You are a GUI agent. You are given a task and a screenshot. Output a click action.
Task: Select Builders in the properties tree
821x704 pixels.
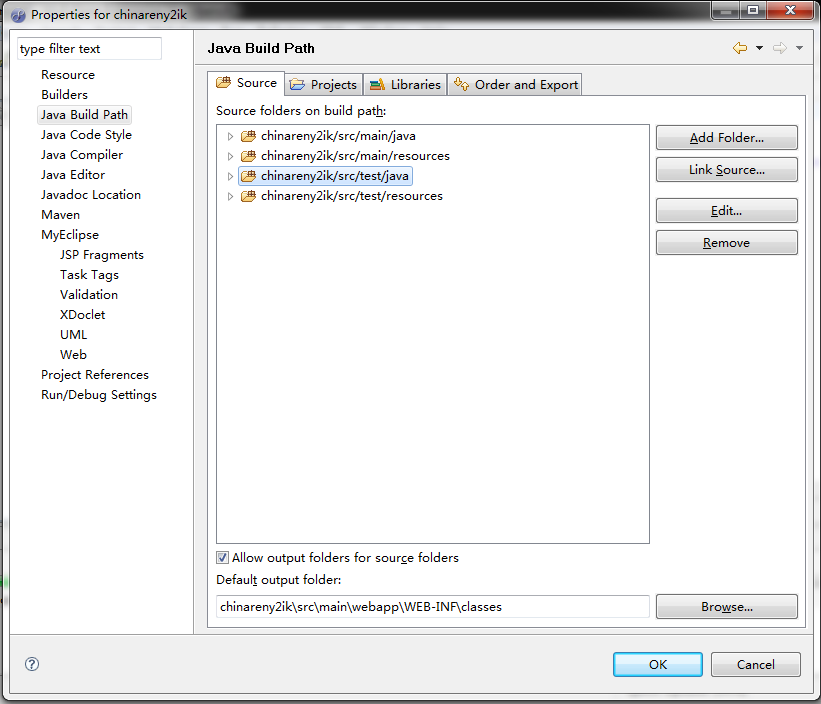[x=64, y=95]
